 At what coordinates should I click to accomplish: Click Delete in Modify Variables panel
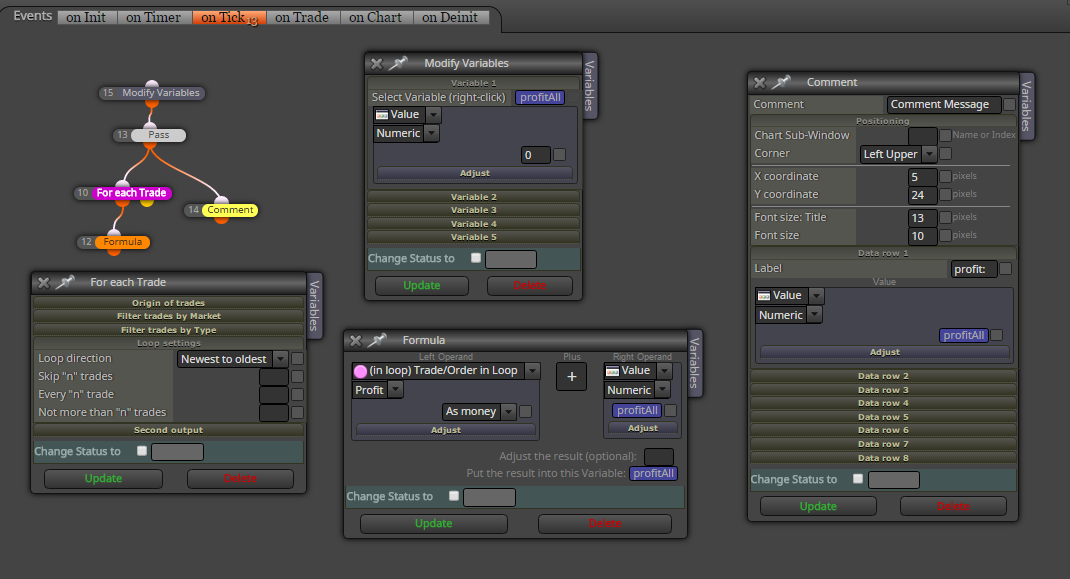(x=530, y=285)
